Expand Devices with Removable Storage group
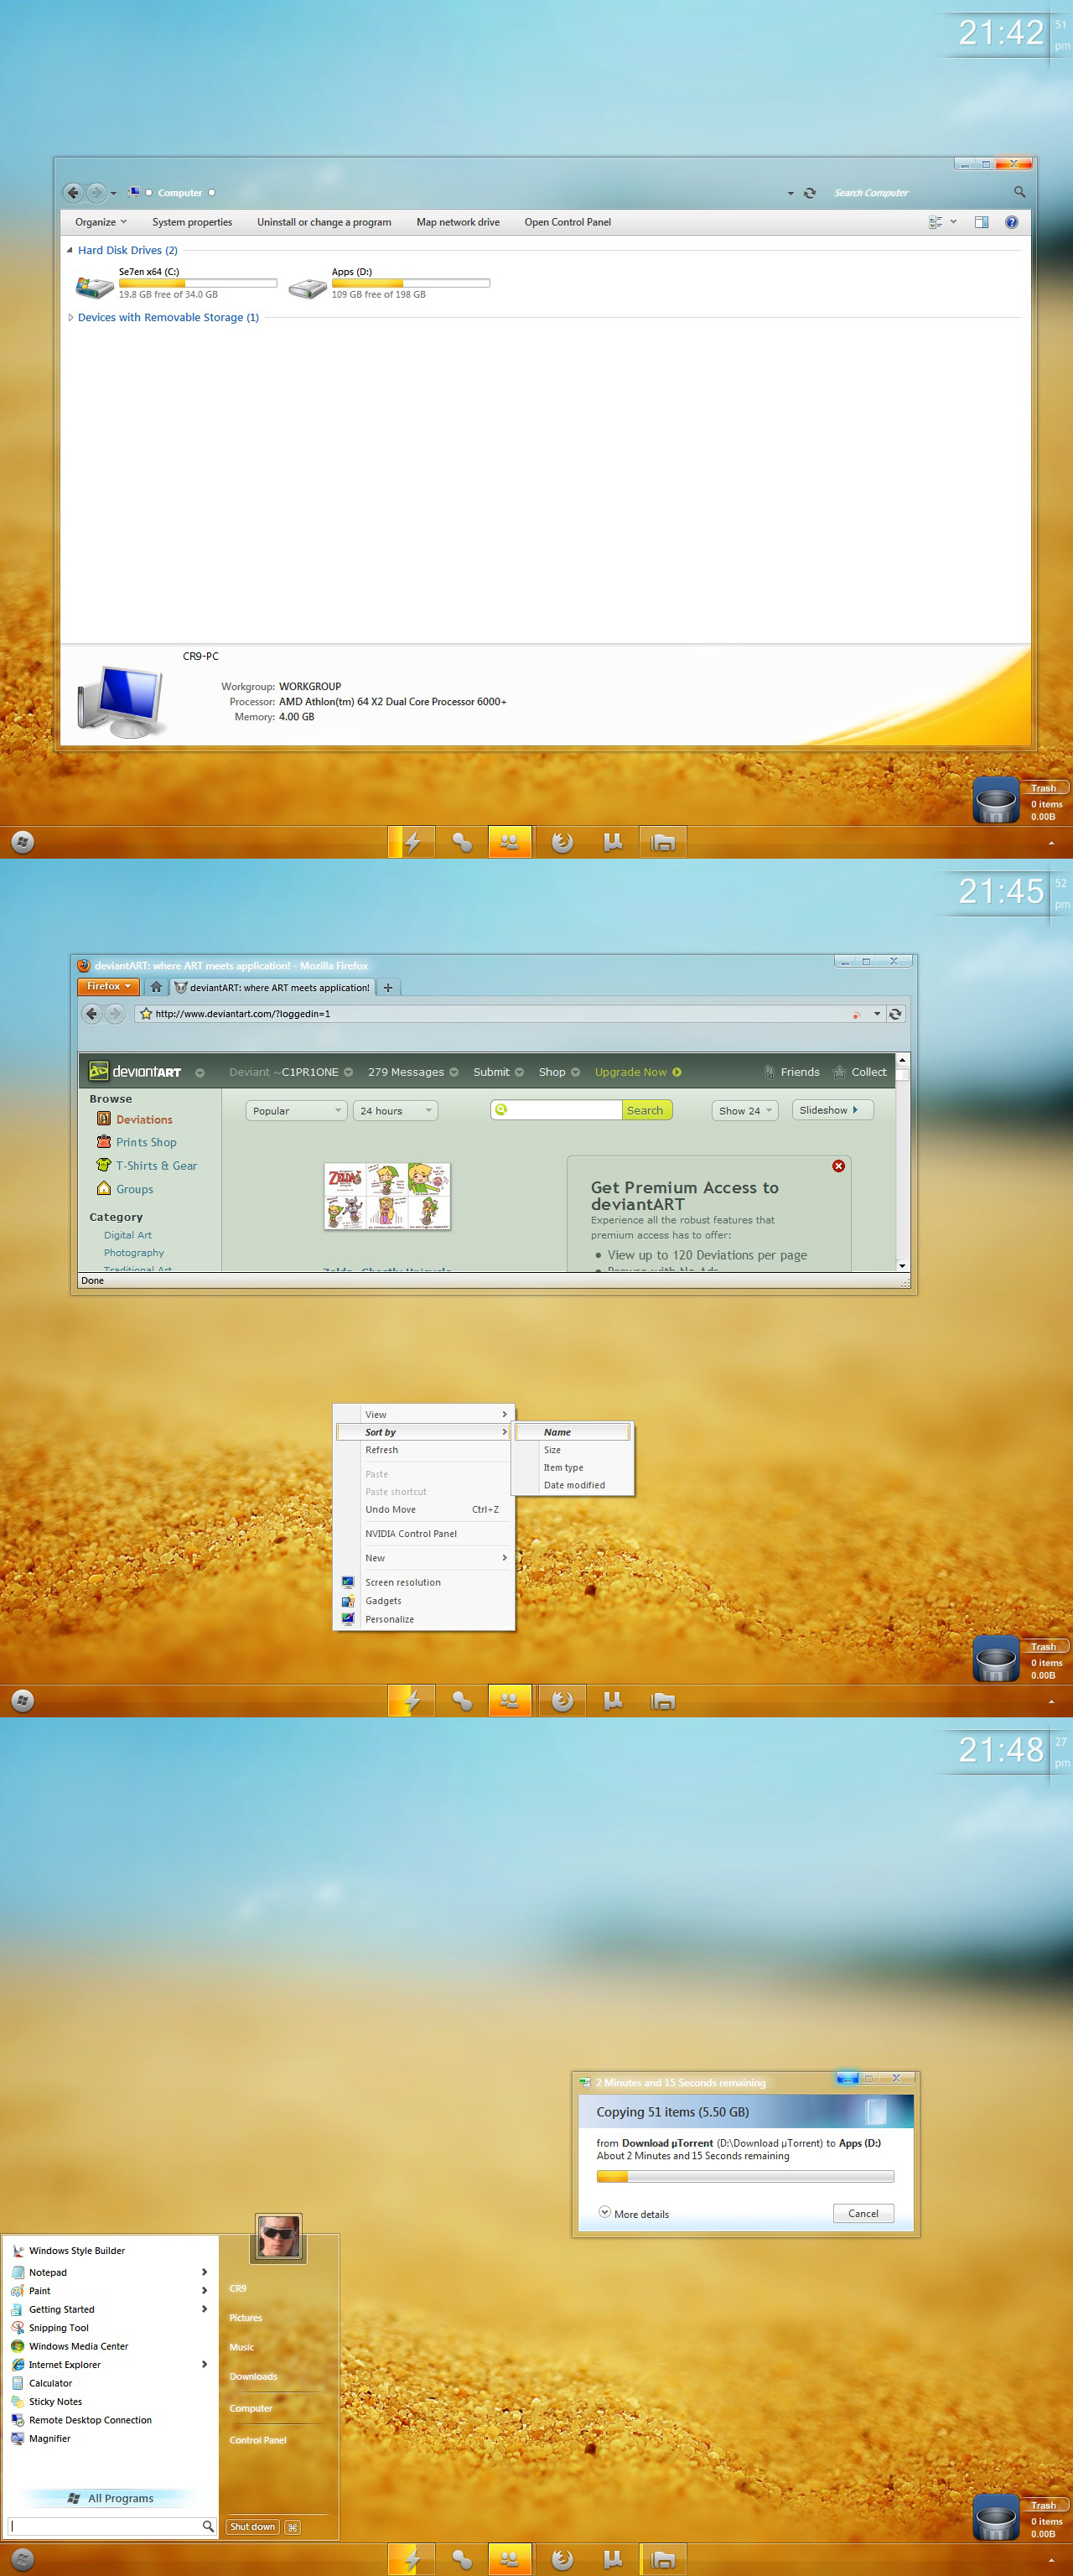Screen dimensions: 1073x2576 tap(70, 317)
